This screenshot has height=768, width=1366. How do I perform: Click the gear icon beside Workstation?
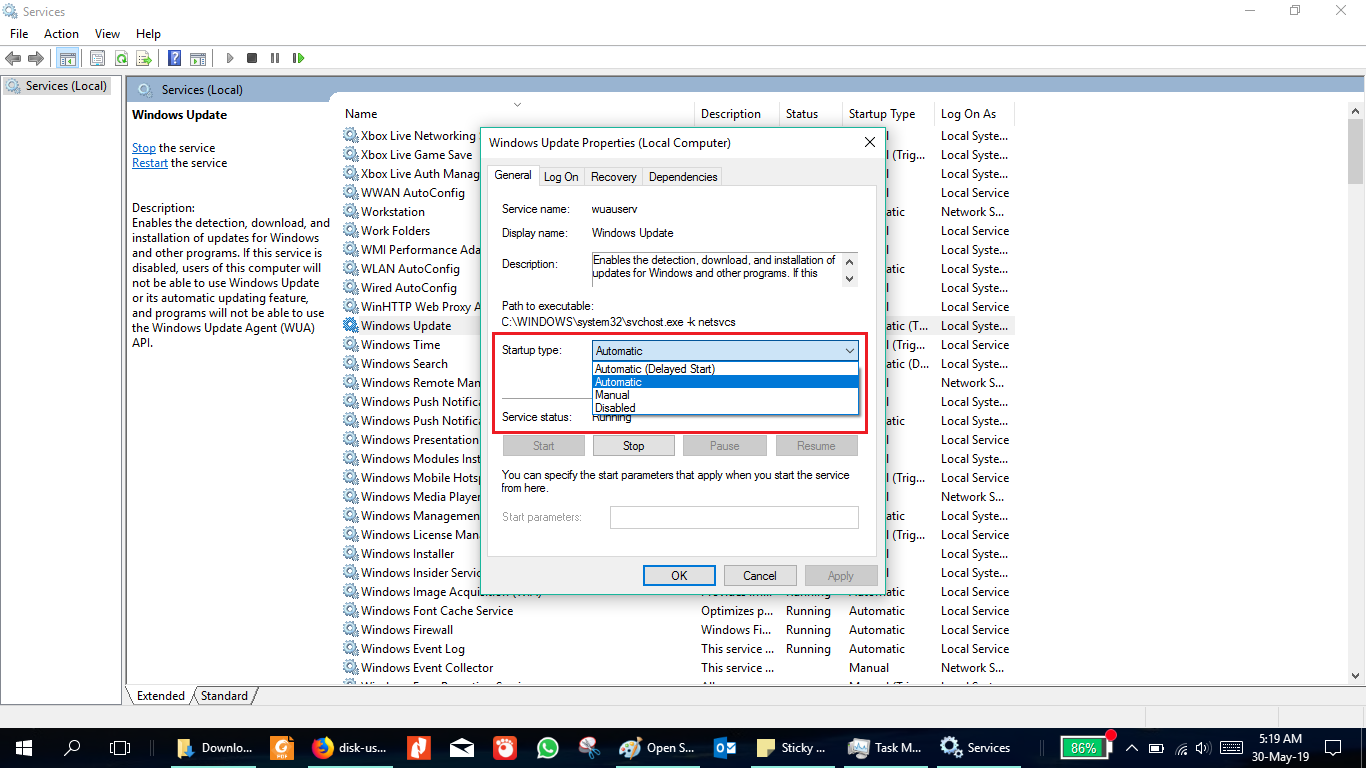coord(351,212)
